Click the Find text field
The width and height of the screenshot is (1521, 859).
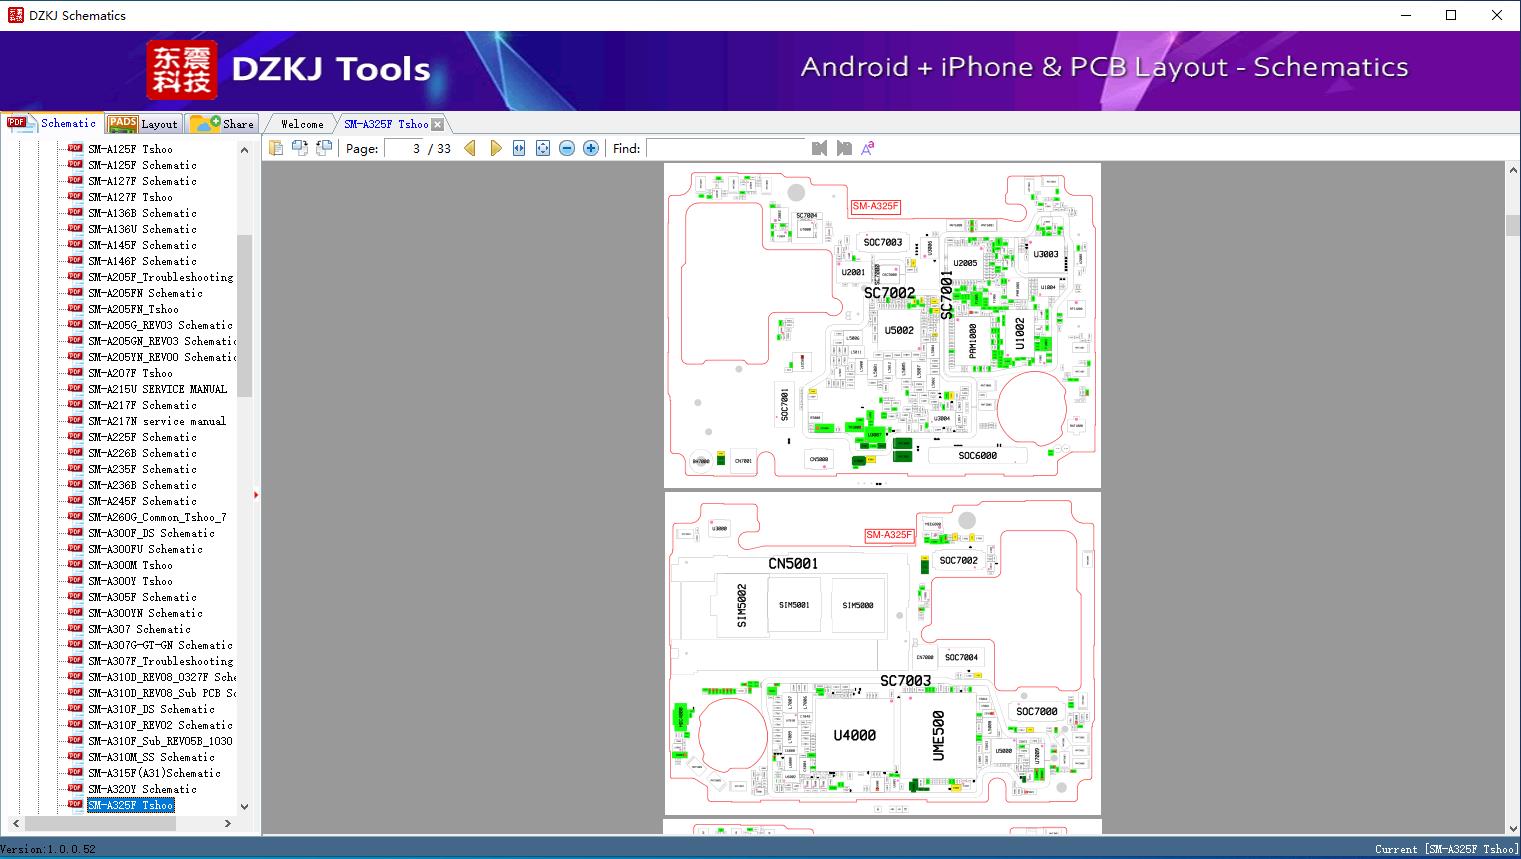[x=726, y=148]
